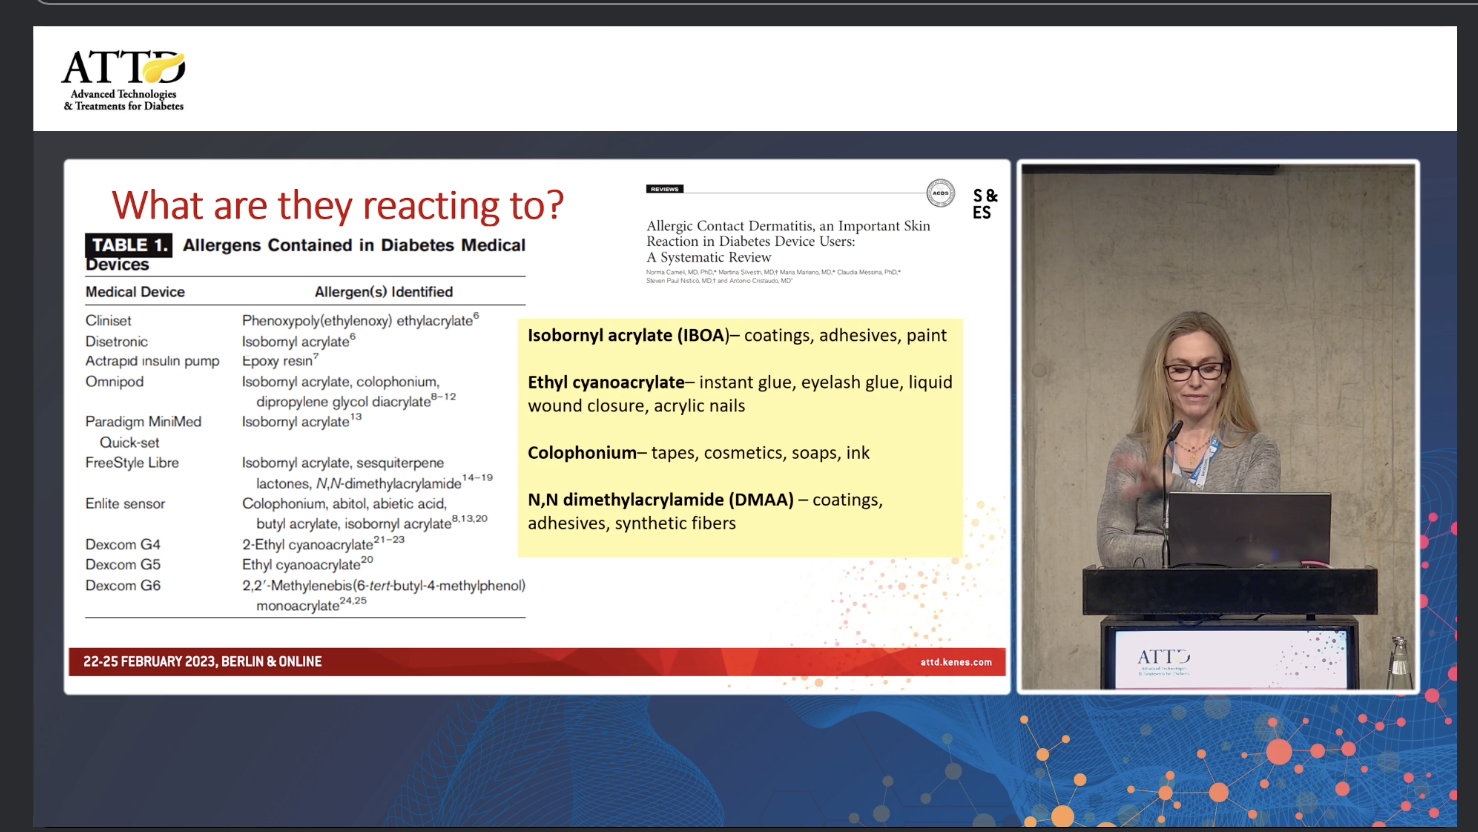Screen dimensions: 1478x832
Task: Click the 'Cliniset' table row
Action: coord(305,320)
